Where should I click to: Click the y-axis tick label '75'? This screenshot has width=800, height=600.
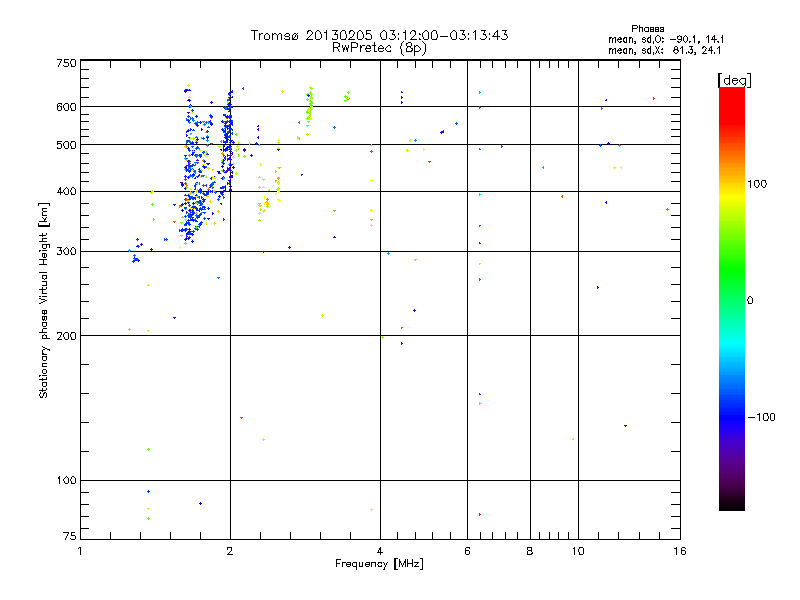[x=70, y=536]
